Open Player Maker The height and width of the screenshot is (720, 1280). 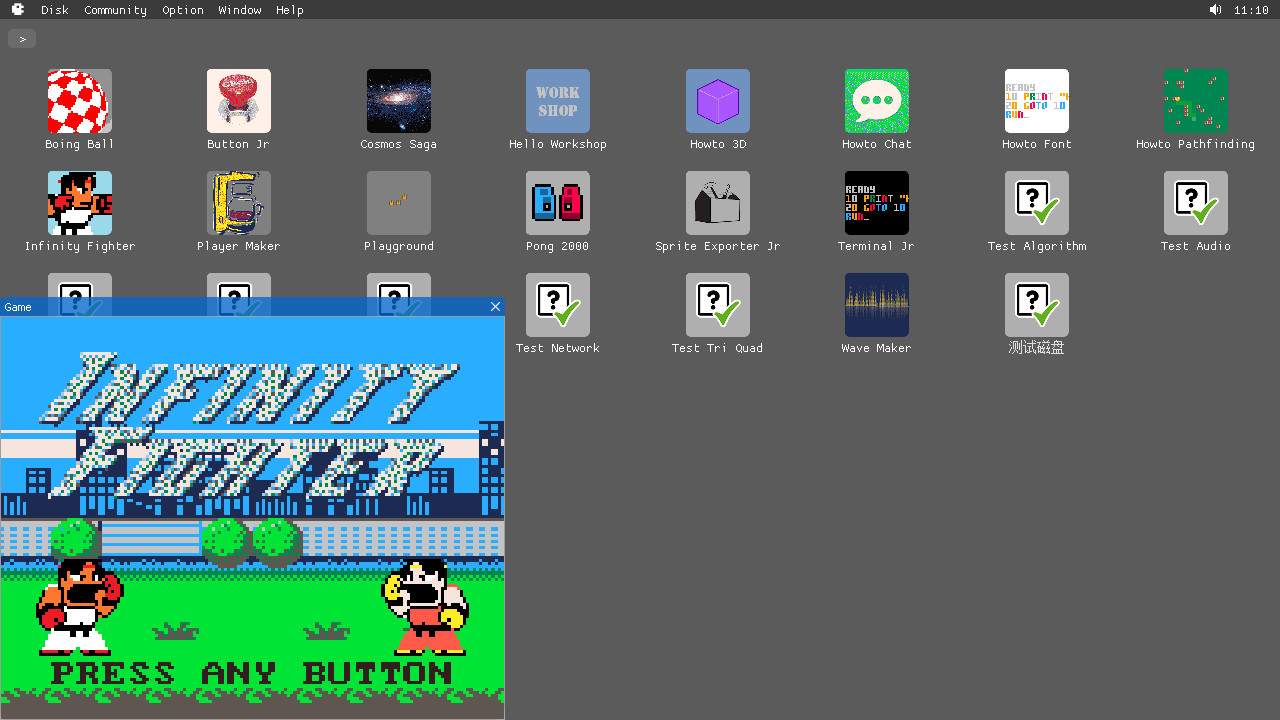(x=238, y=202)
